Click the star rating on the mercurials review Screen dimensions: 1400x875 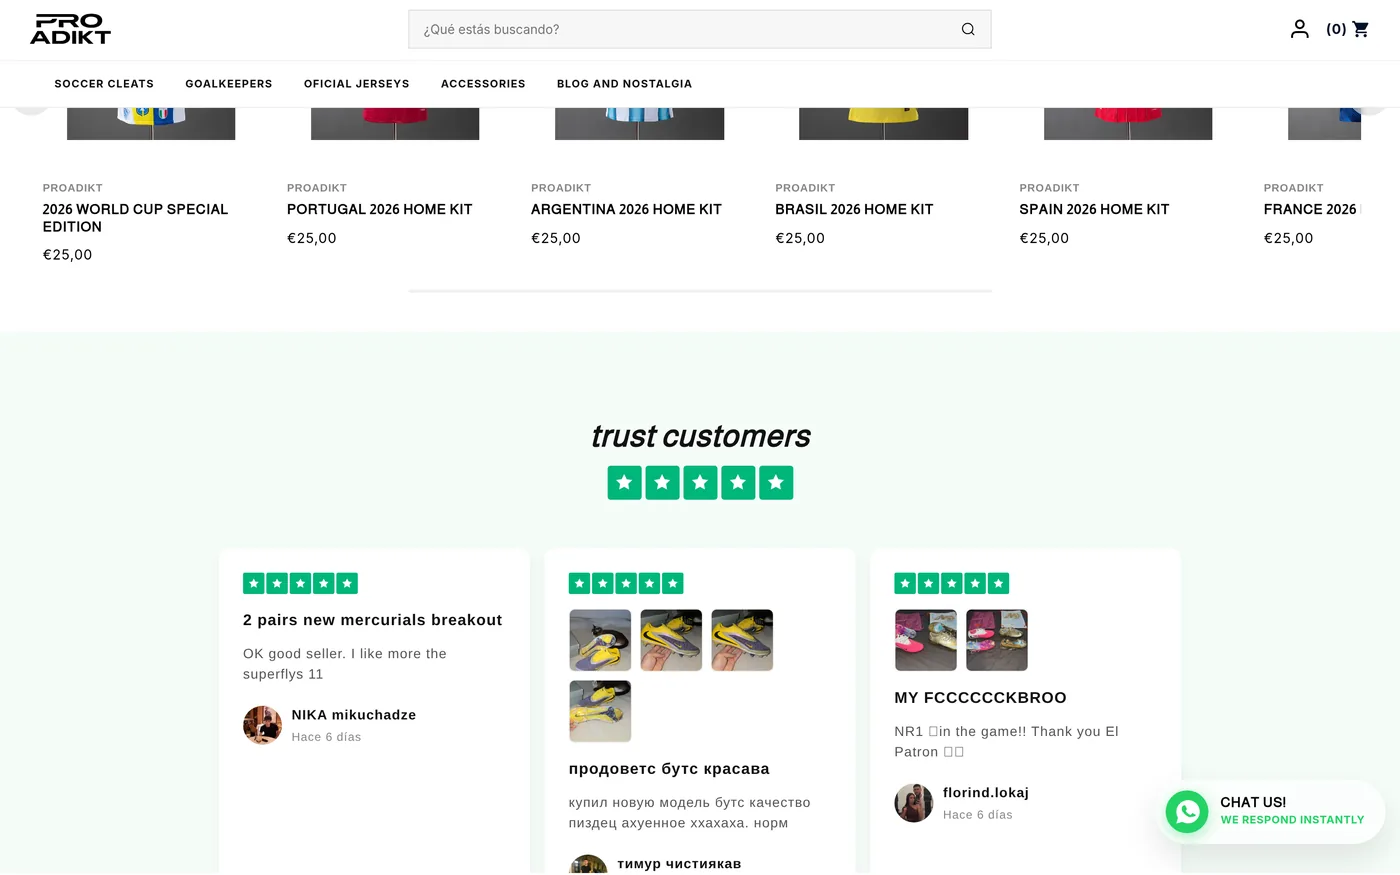(300, 583)
